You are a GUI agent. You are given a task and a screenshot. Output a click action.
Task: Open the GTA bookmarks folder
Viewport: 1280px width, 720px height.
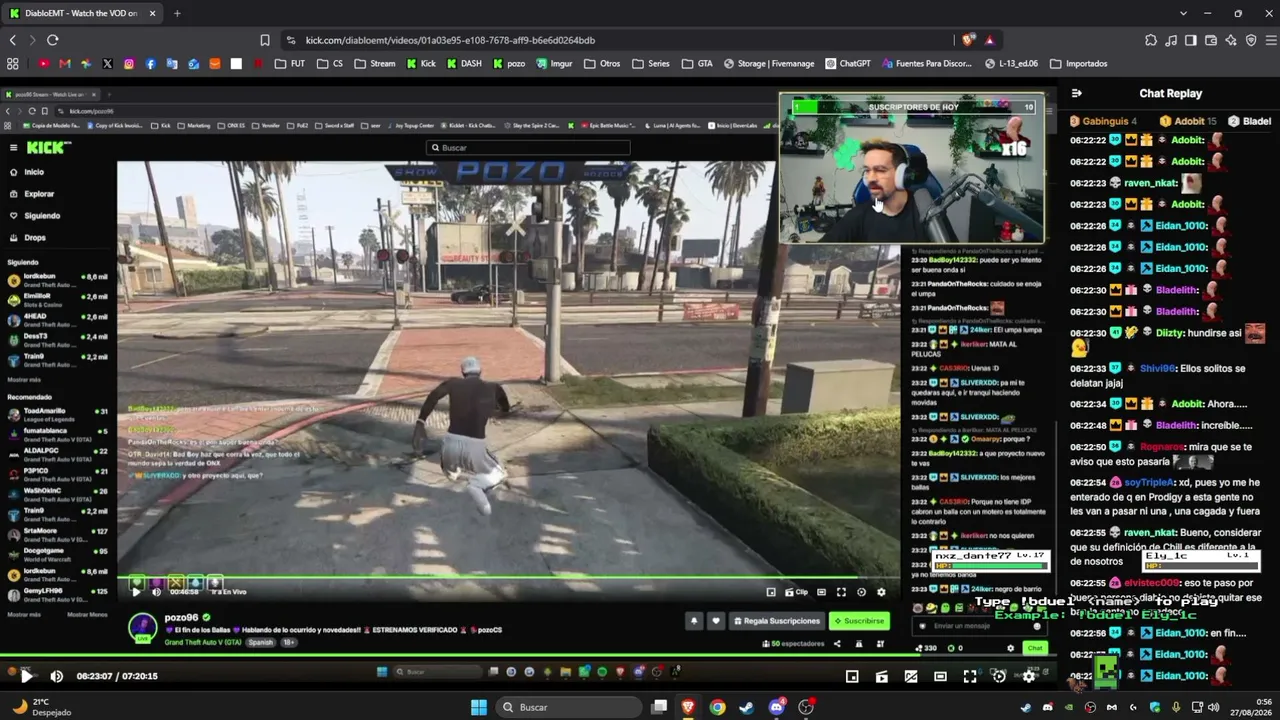tap(697, 63)
